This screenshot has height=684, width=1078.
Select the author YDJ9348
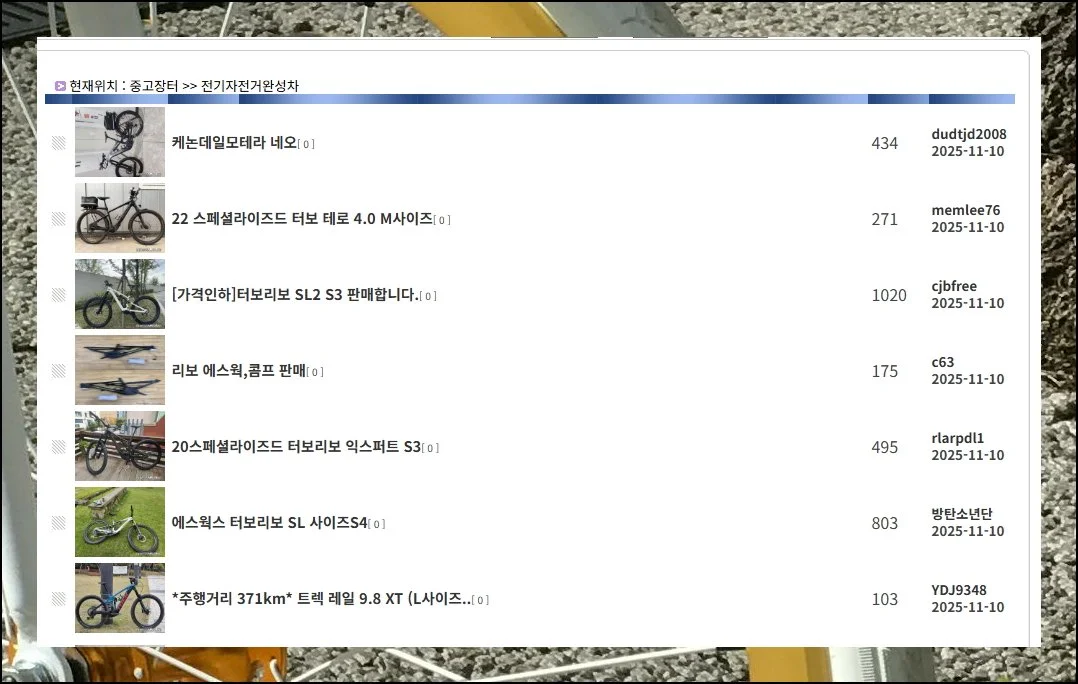tap(958, 590)
